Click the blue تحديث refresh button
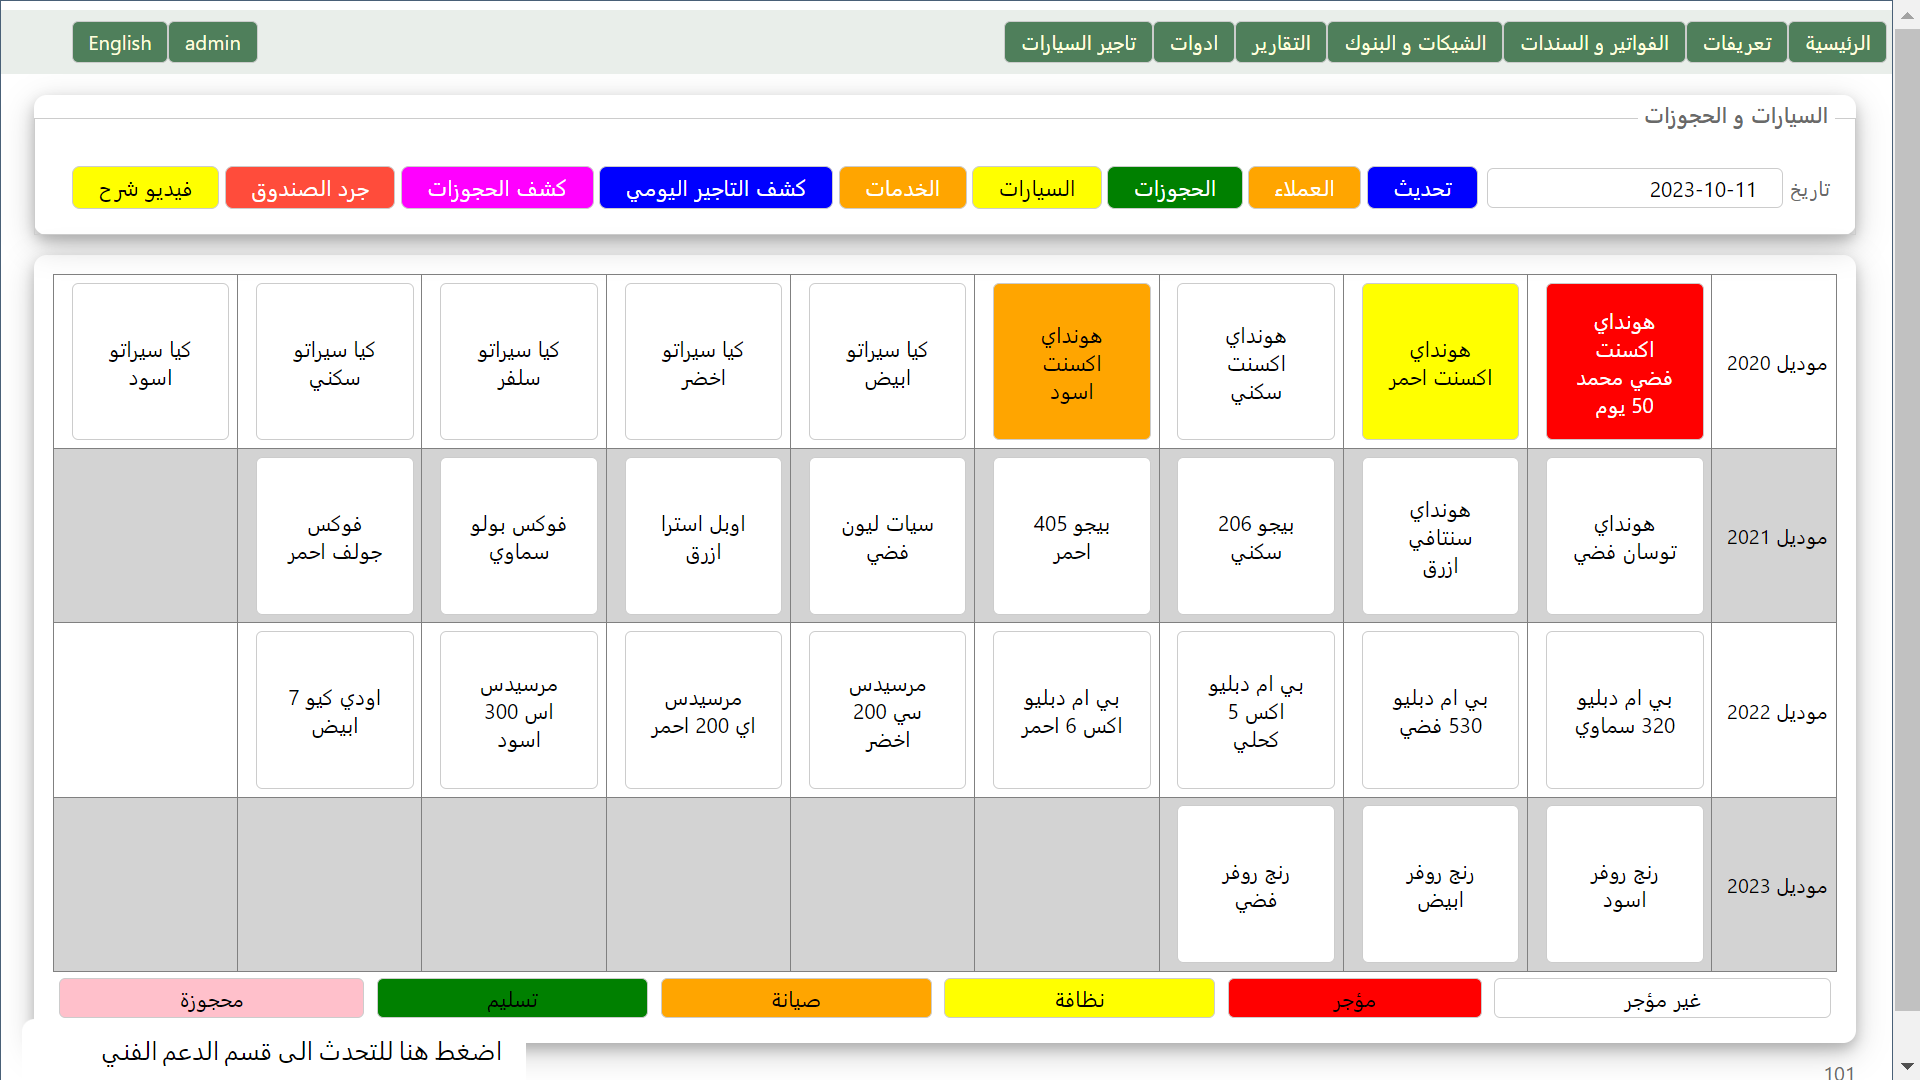The width and height of the screenshot is (1920, 1080). (1421, 188)
